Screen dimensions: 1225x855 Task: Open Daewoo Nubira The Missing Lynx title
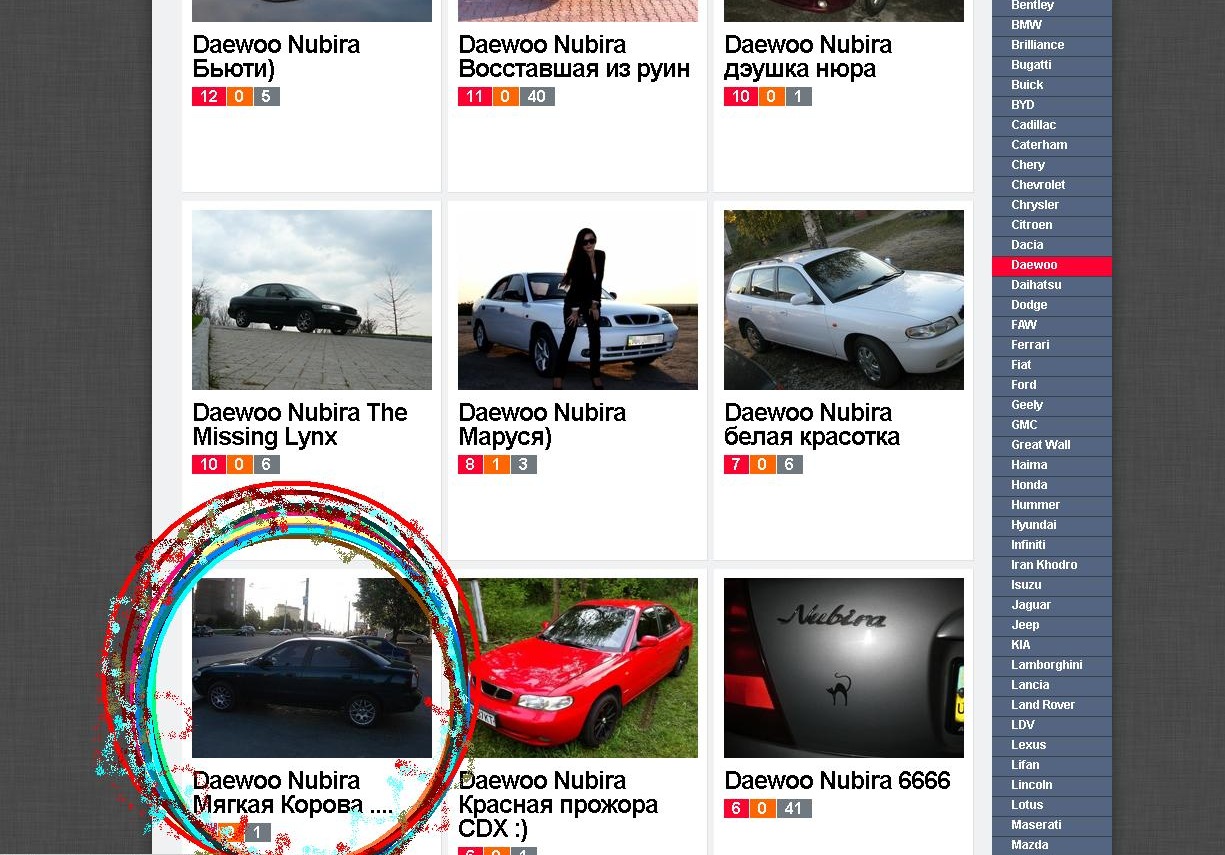click(300, 425)
